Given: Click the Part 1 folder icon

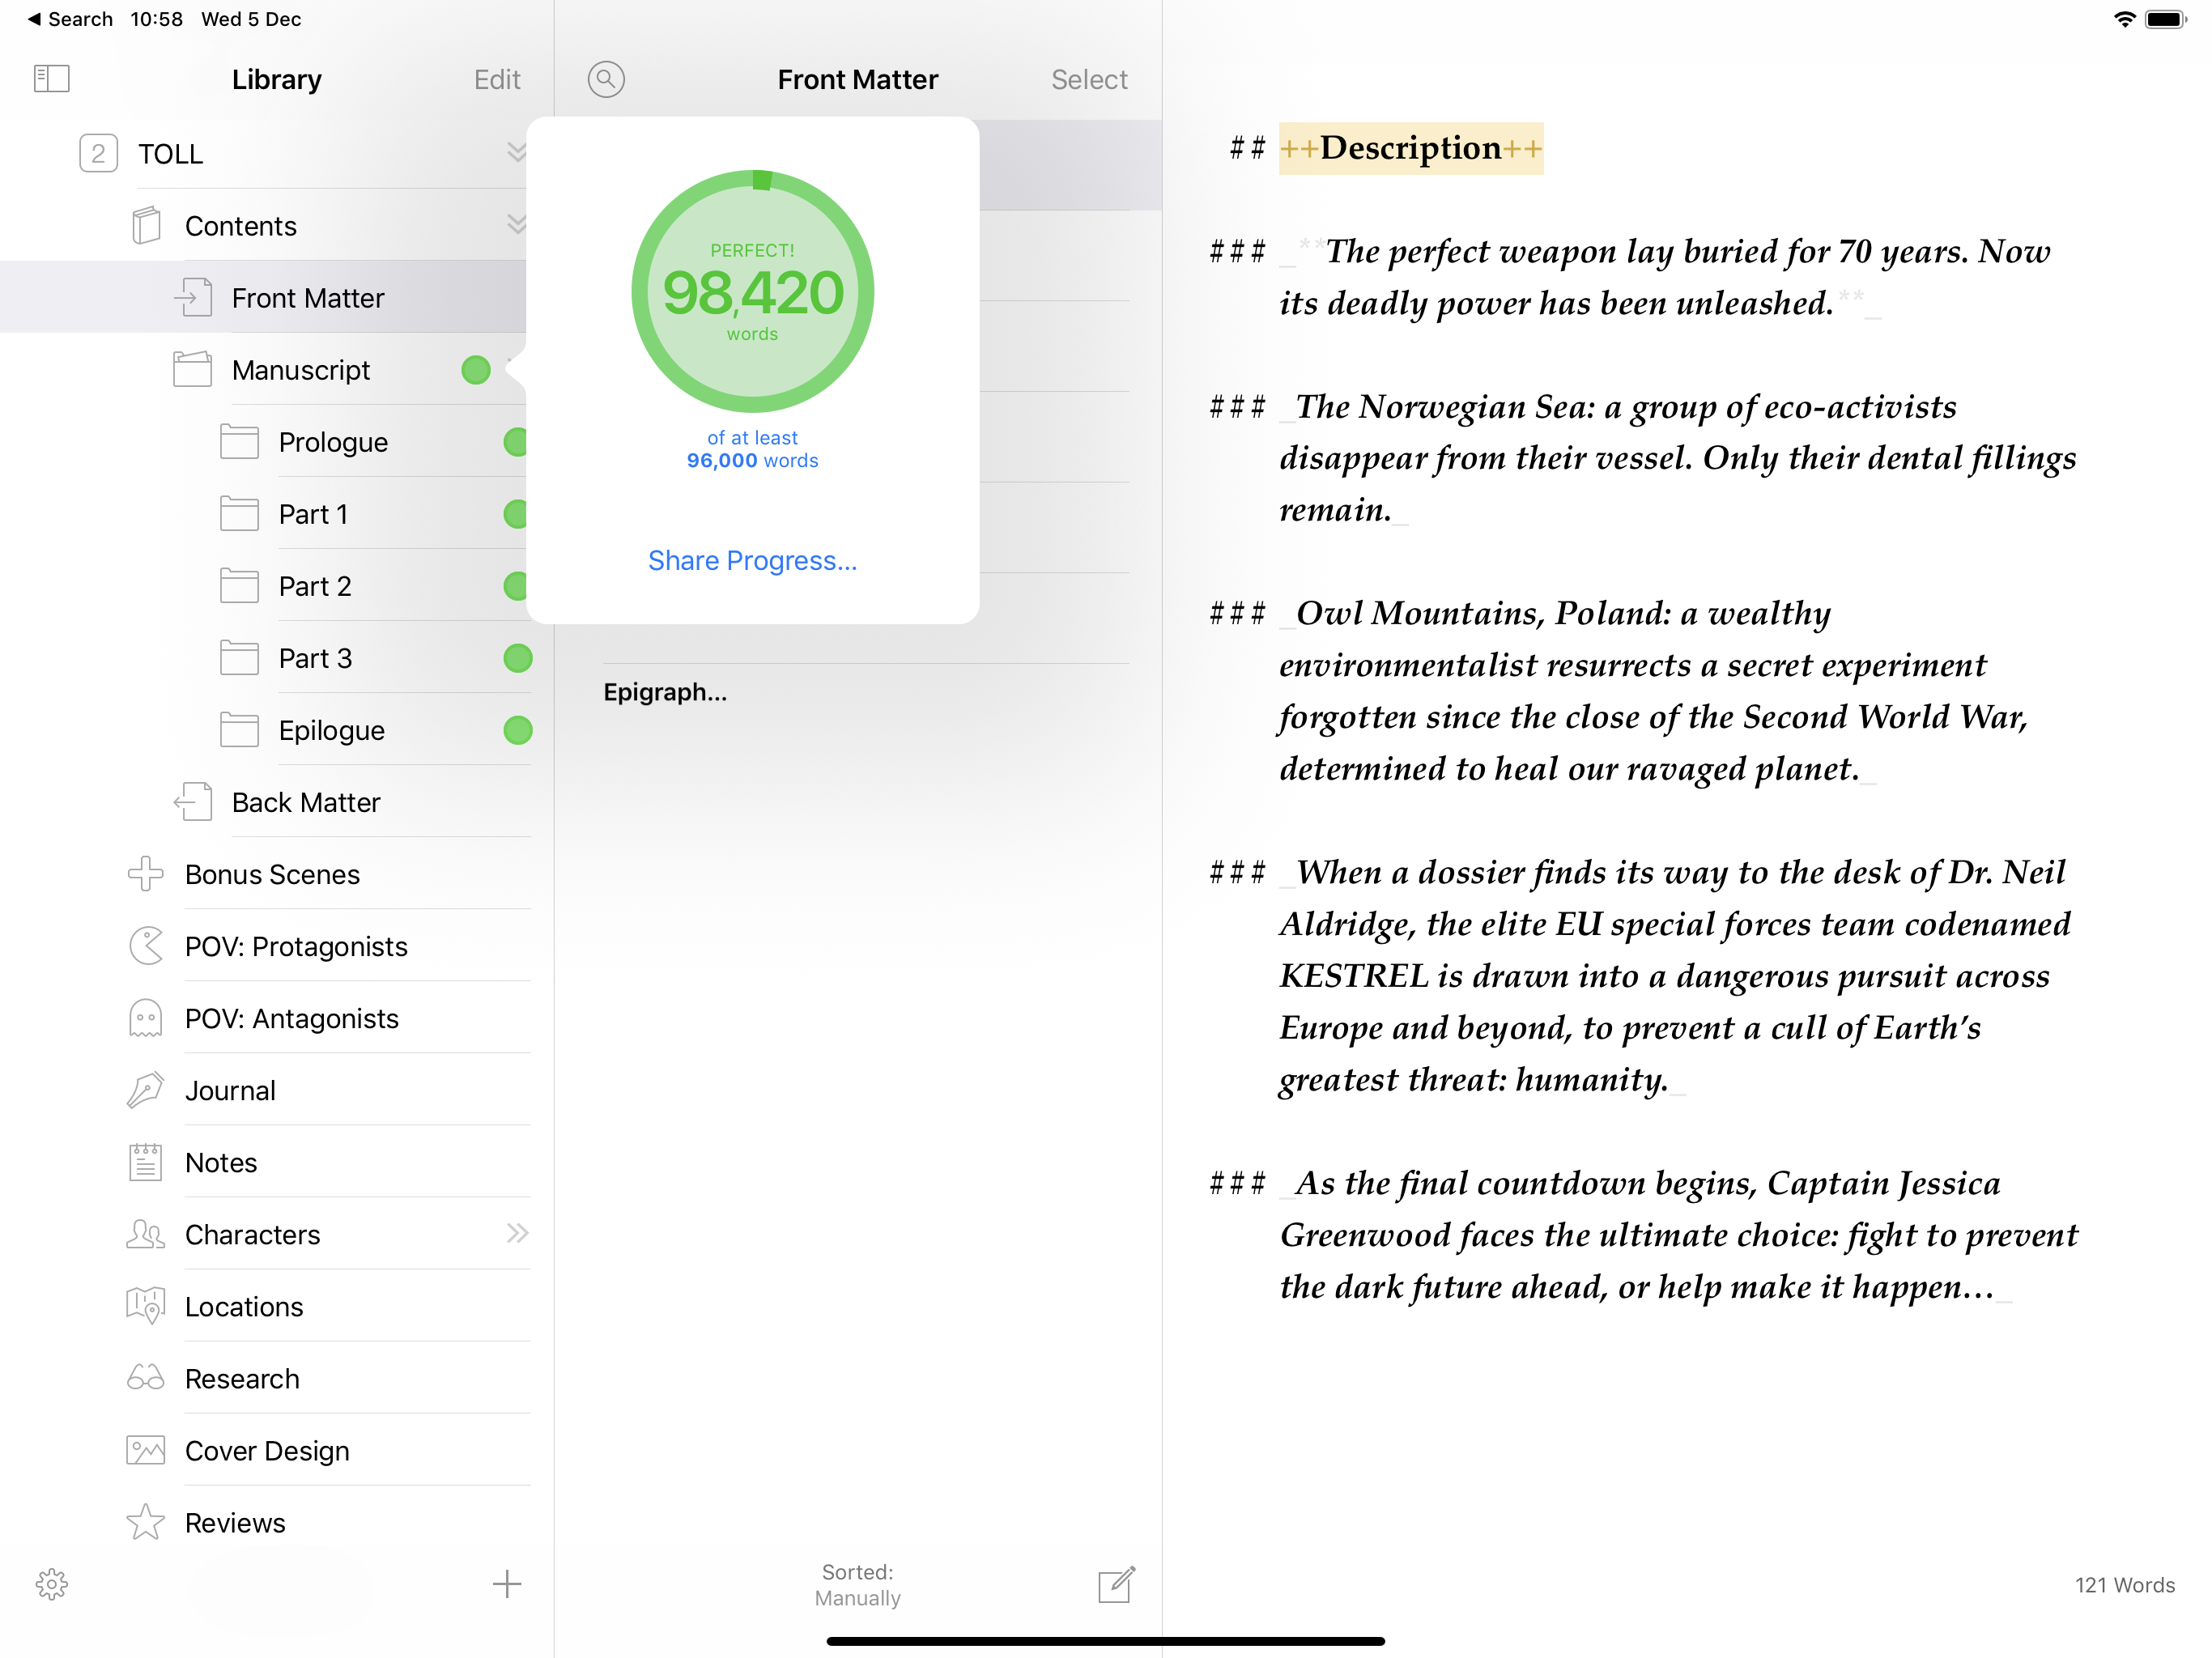Looking at the screenshot, I should 239,513.
